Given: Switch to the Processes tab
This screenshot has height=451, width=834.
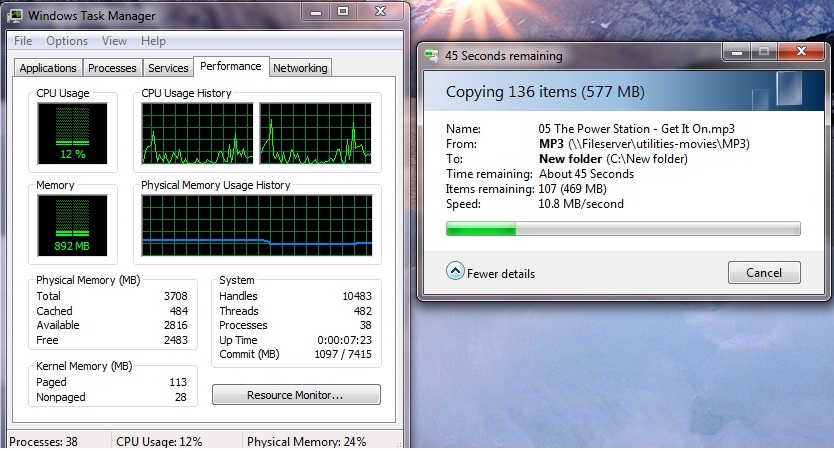Looking at the screenshot, I should (x=112, y=68).
